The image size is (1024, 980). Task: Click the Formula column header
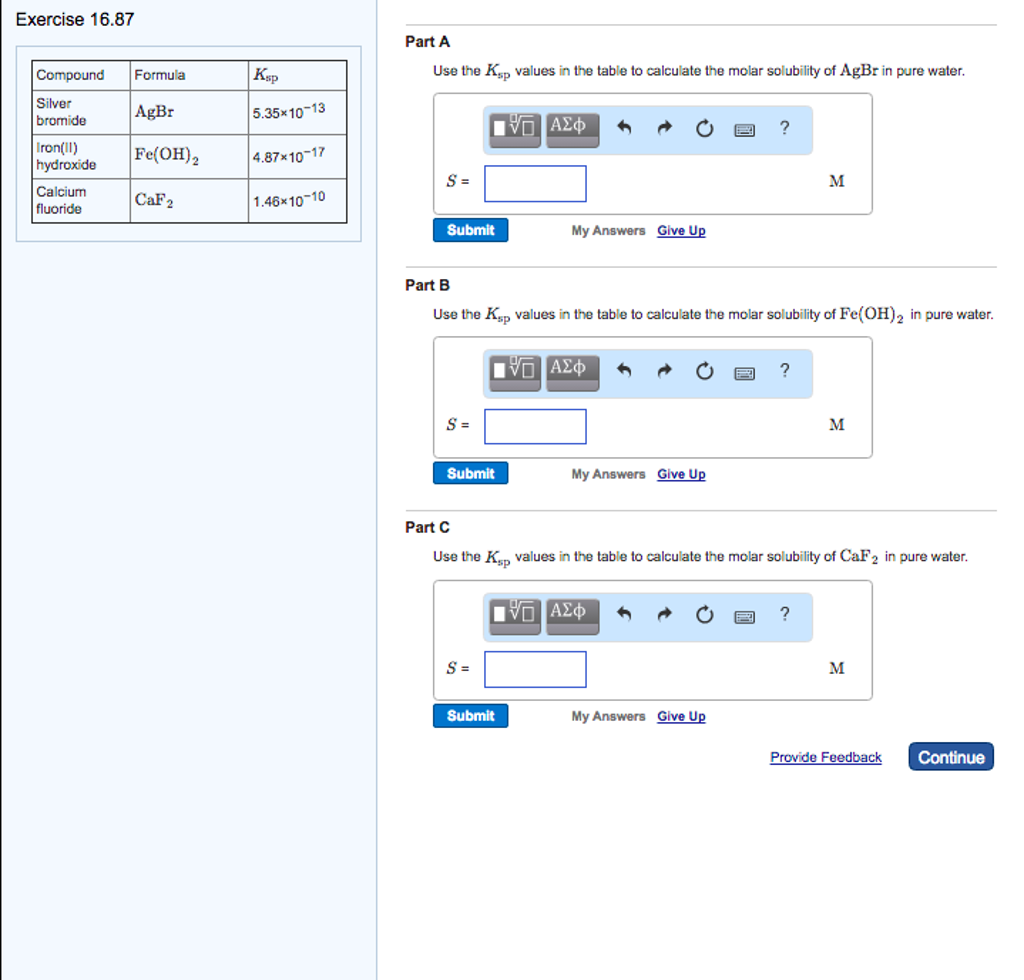189,75
